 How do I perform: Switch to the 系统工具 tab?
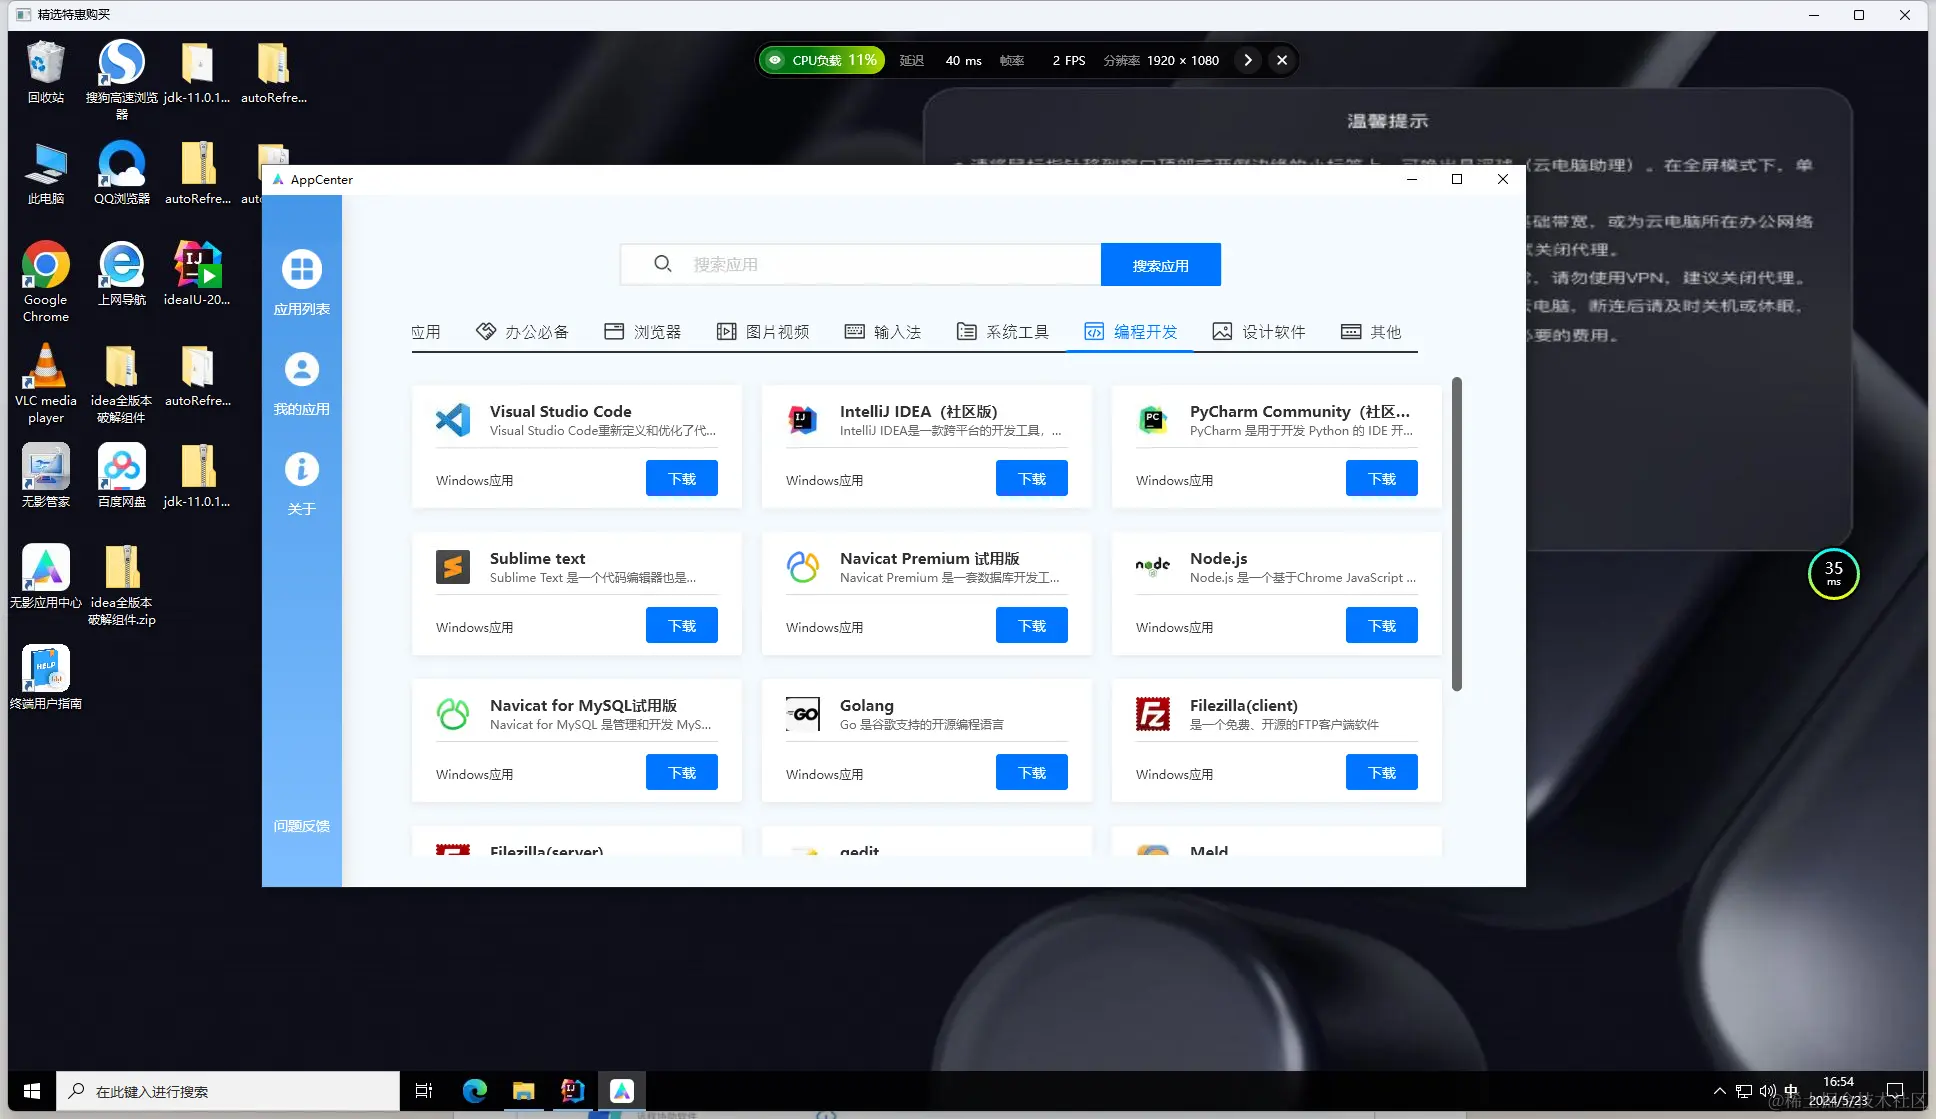click(1003, 332)
